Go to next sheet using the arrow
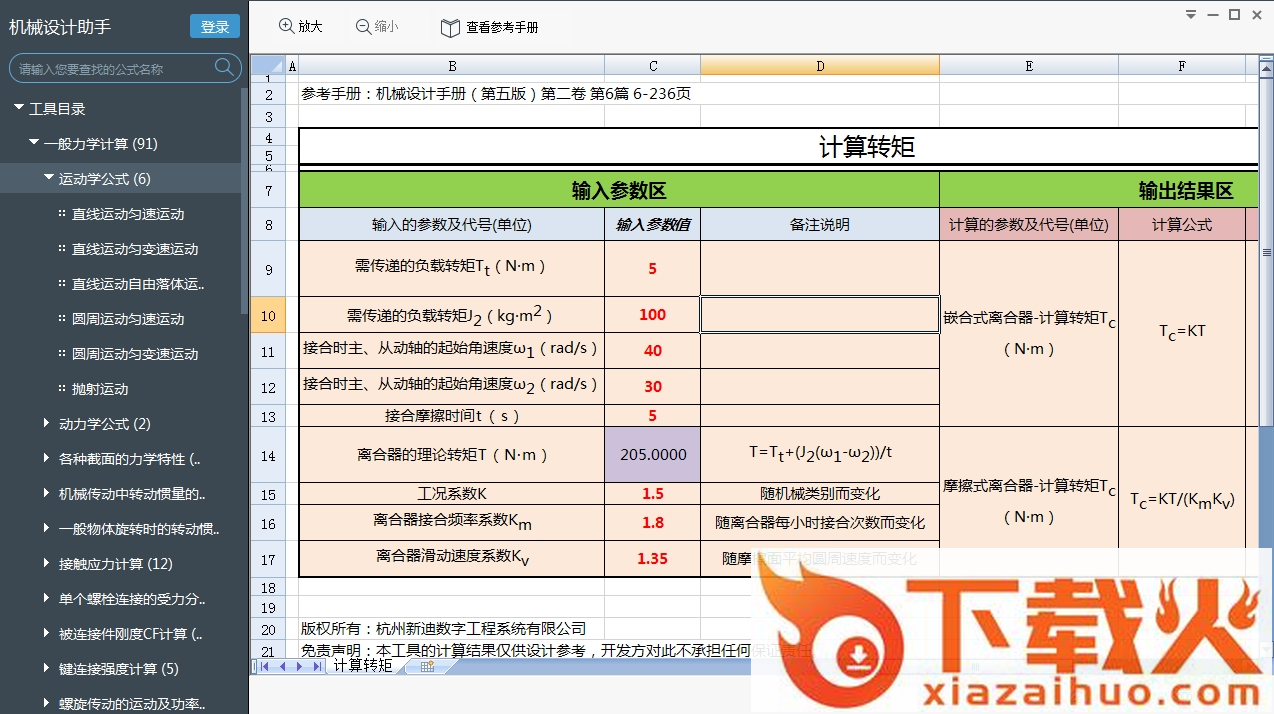 tap(298, 666)
